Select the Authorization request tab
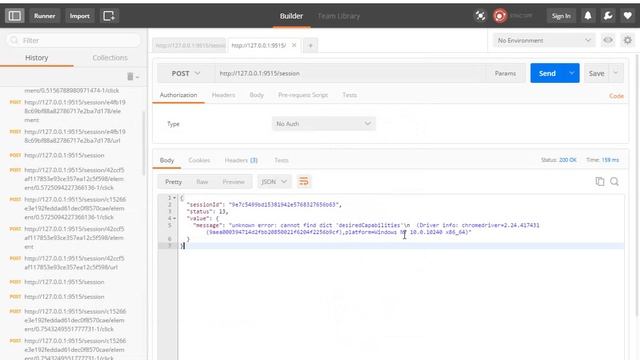This screenshot has height=360, width=640. point(178,95)
